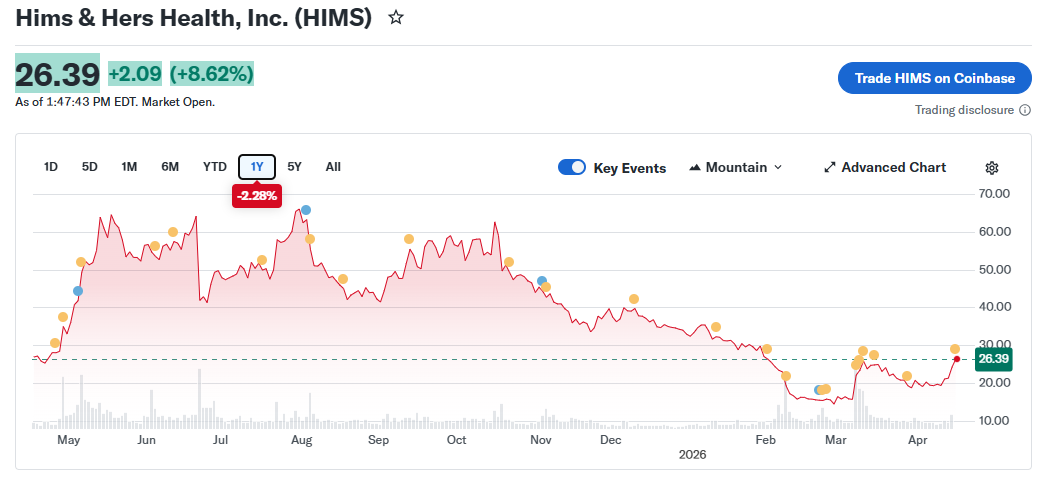Show the All time range

(333, 167)
